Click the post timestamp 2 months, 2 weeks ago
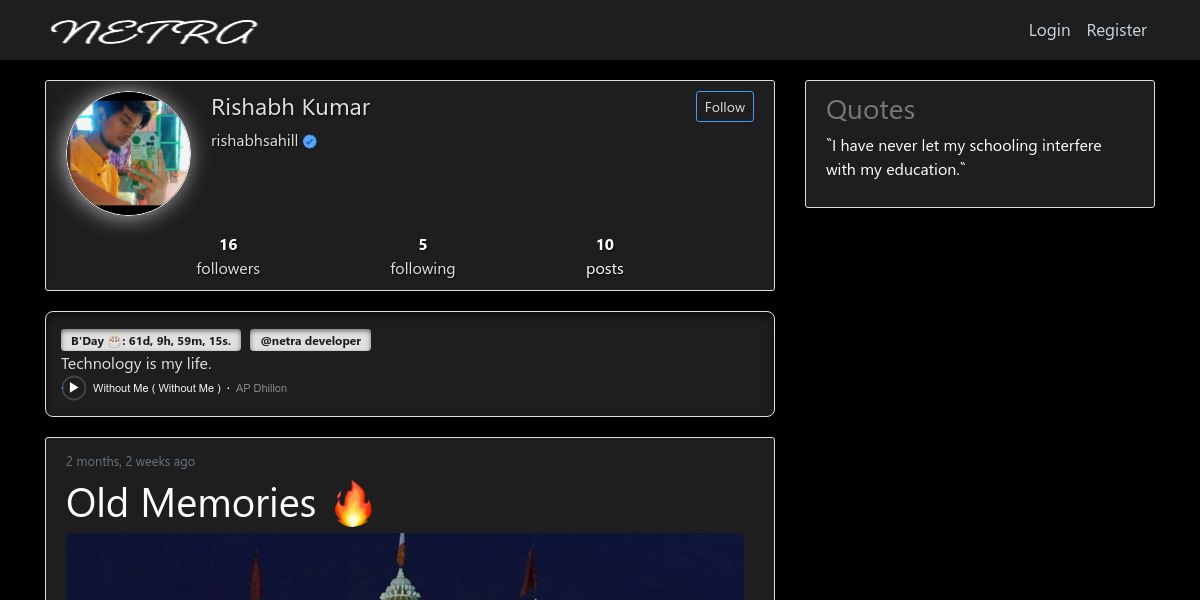The width and height of the screenshot is (1200, 600). [x=130, y=461]
